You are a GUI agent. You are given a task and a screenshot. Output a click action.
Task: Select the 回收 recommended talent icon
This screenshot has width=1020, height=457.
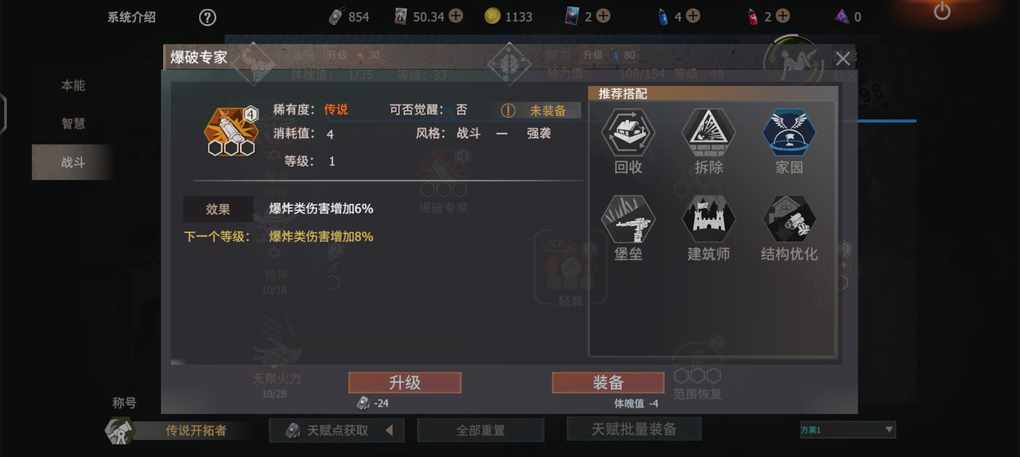tap(628, 133)
